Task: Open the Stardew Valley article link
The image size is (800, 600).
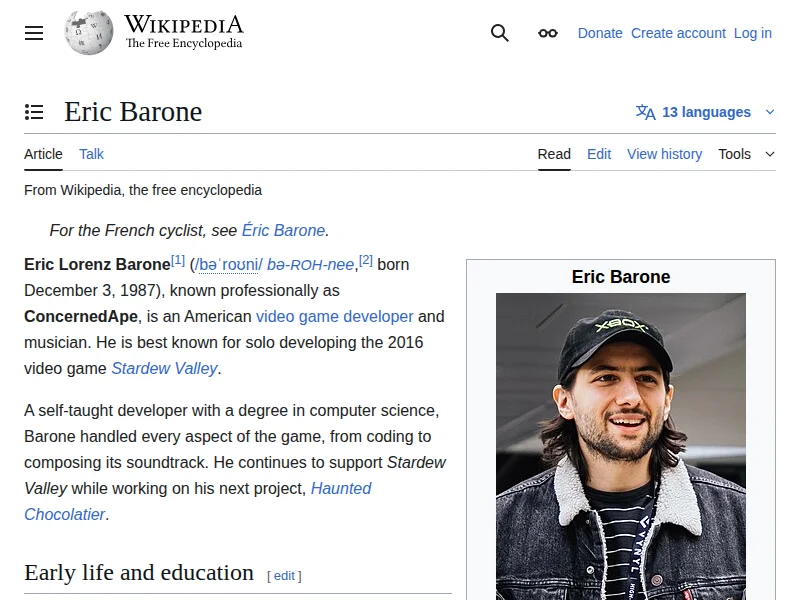Action: (x=164, y=368)
